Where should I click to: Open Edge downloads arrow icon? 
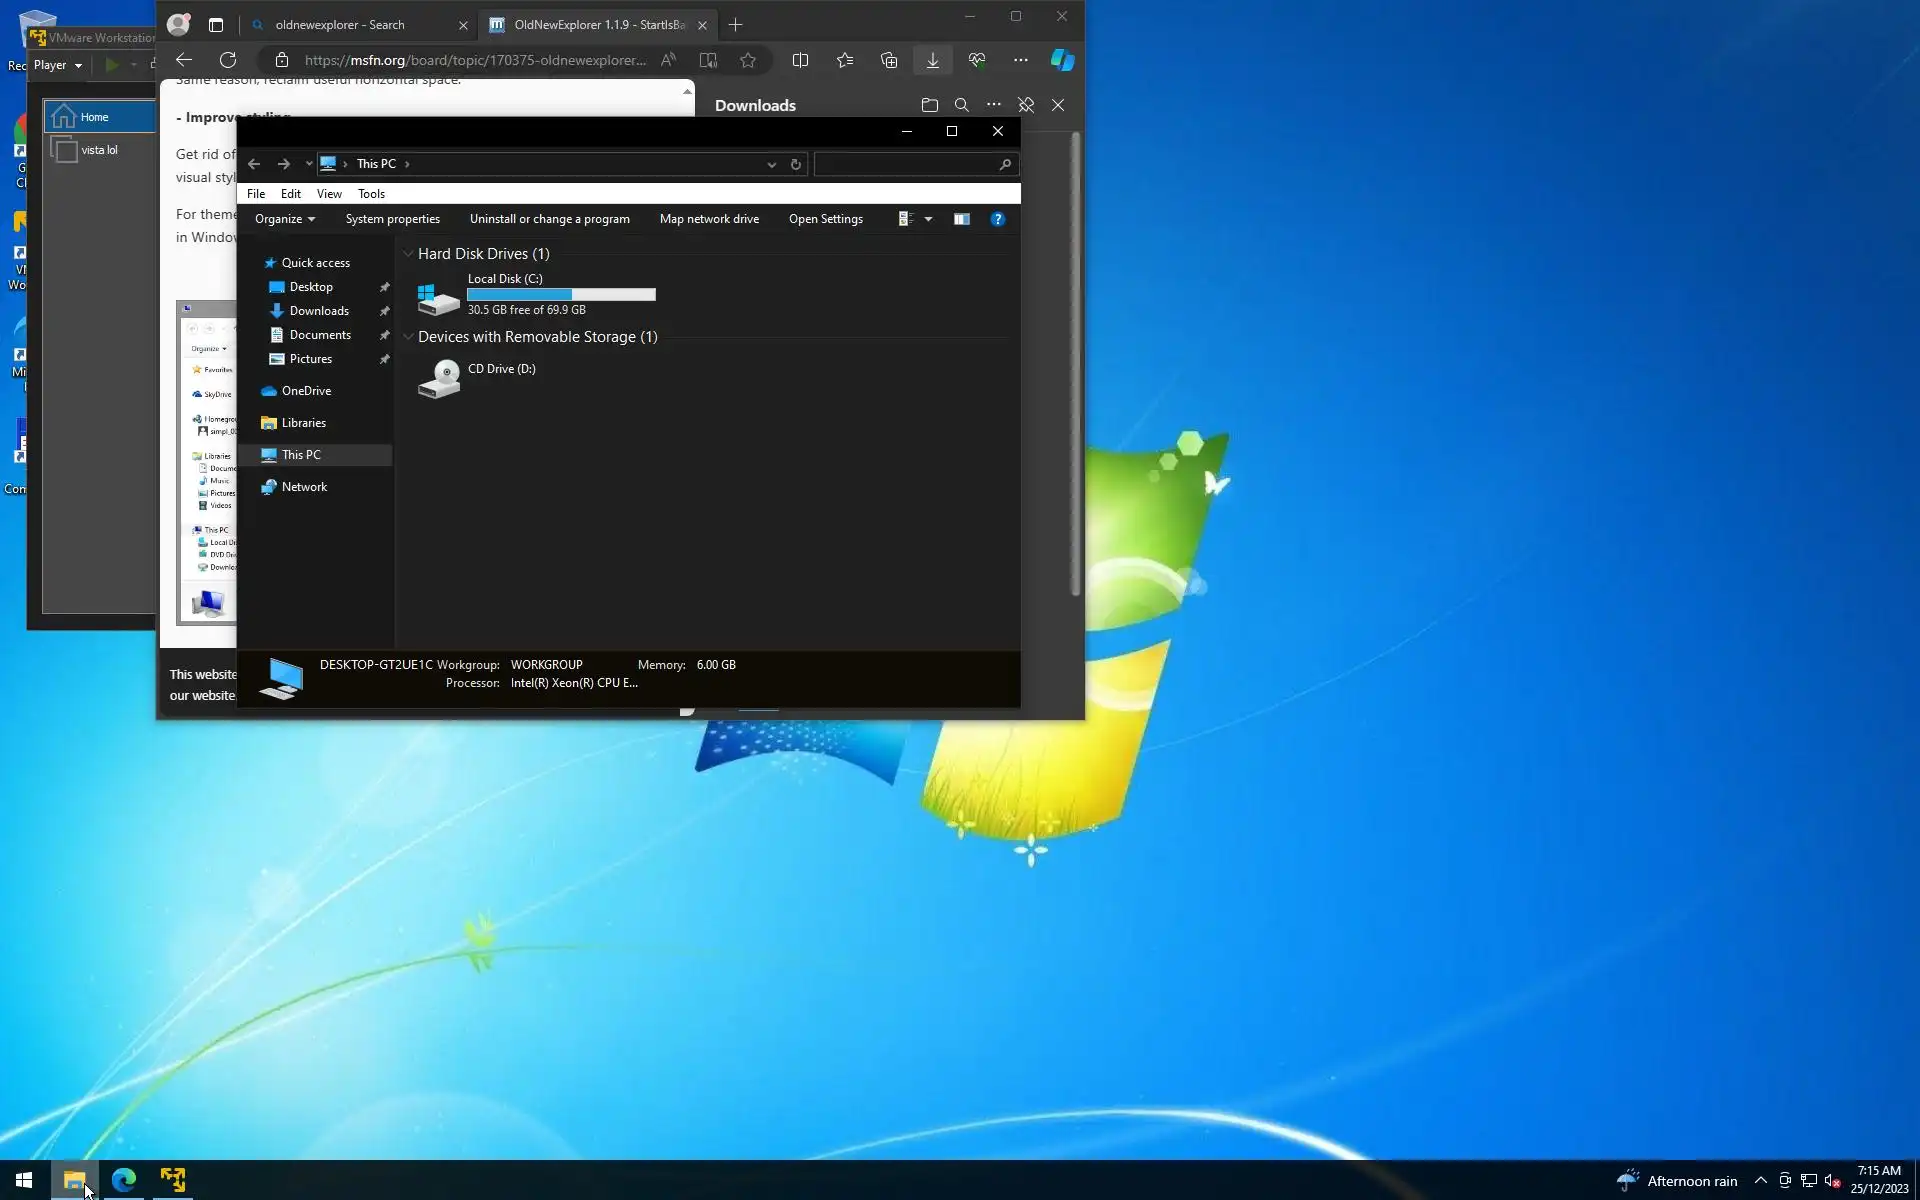(932, 60)
